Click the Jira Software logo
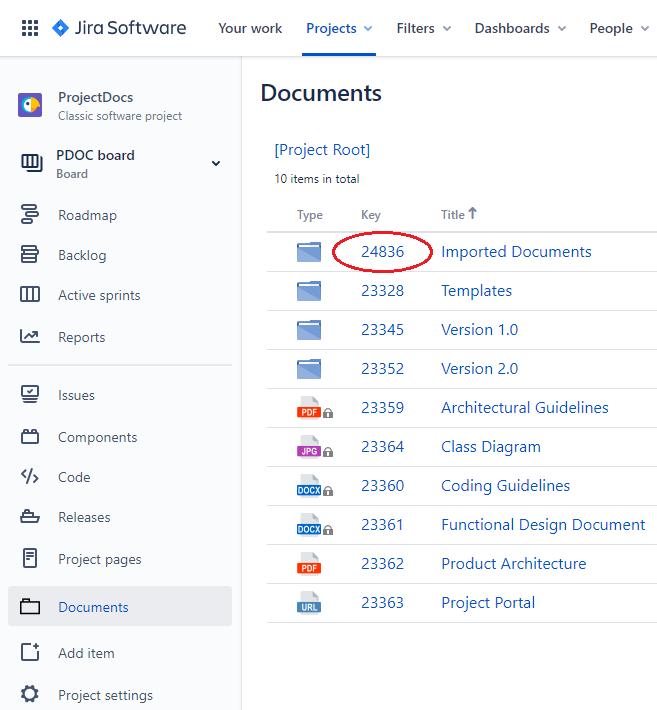 tap(119, 28)
